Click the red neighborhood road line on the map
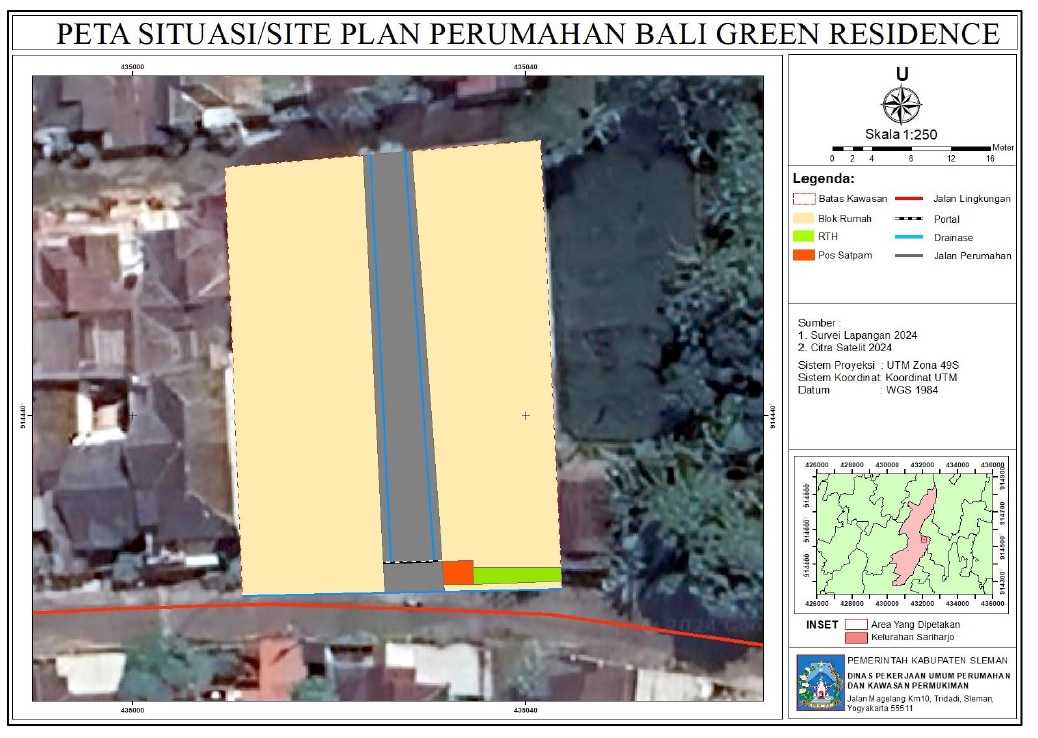Viewport: 1038px width, 738px height. pyautogui.click(x=397, y=608)
